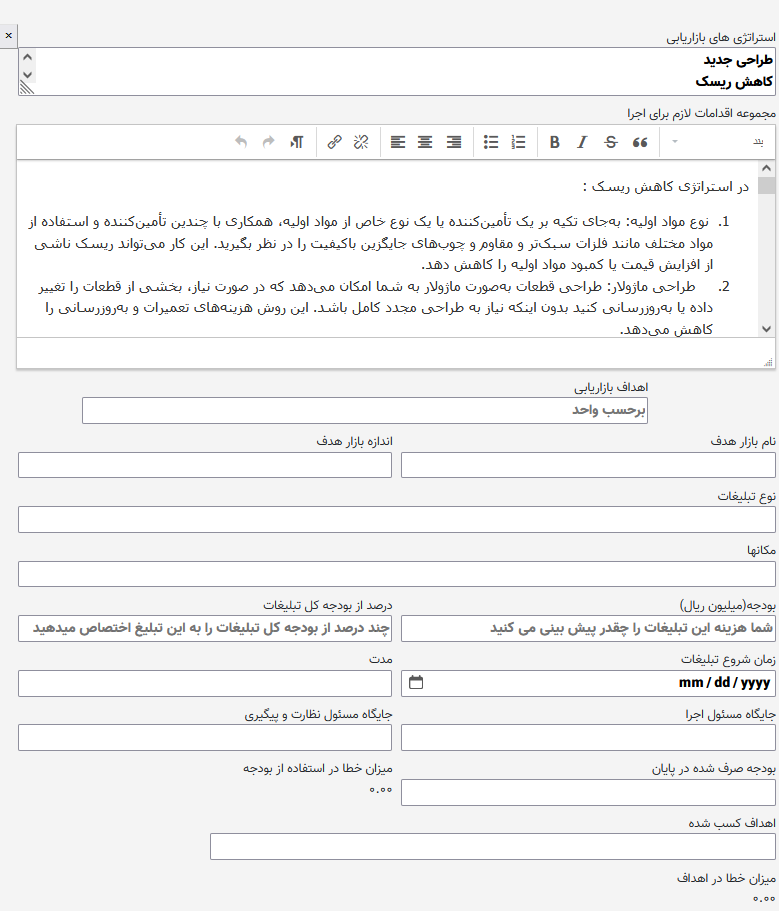
Task: Click the undo arrow in editor toolbar
Action: (241, 142)
